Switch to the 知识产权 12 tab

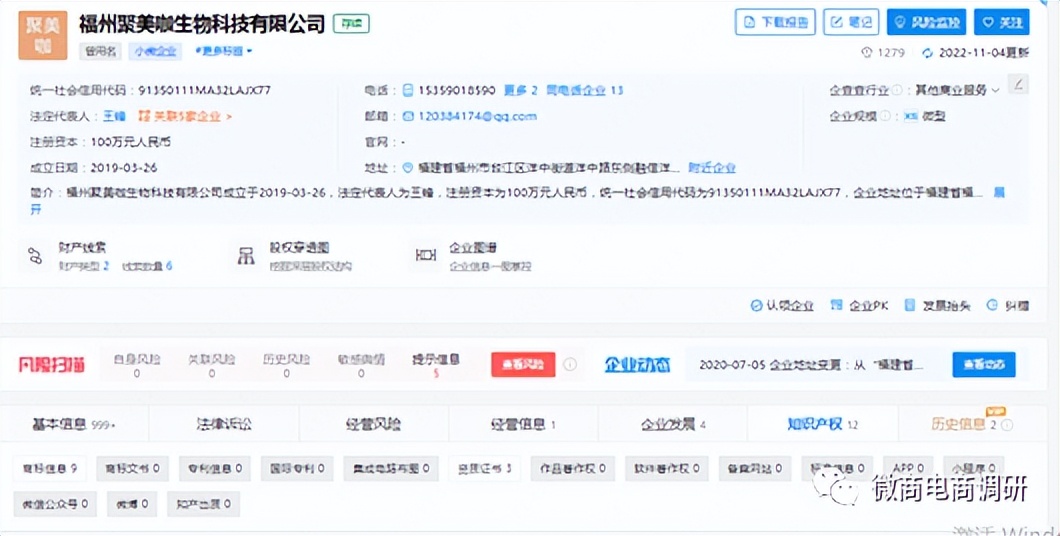click(823, 424)
